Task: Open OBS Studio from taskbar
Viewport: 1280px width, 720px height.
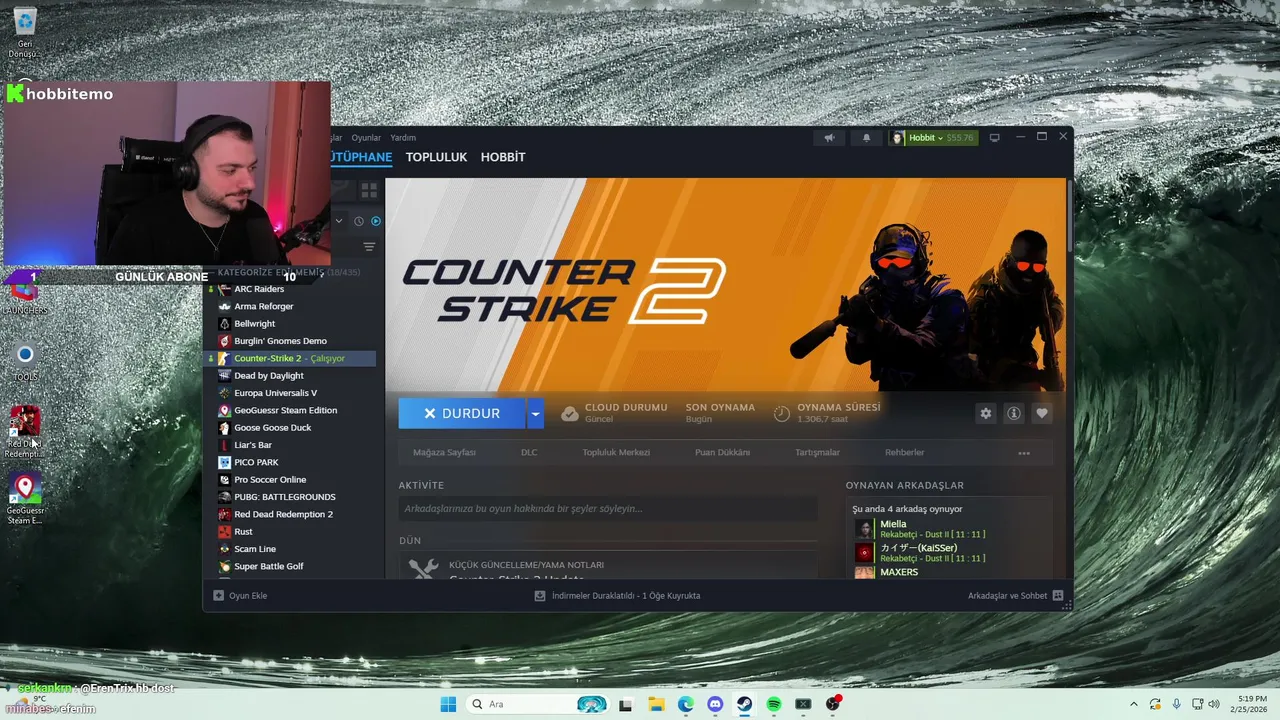Action: (x=833, y=704)
